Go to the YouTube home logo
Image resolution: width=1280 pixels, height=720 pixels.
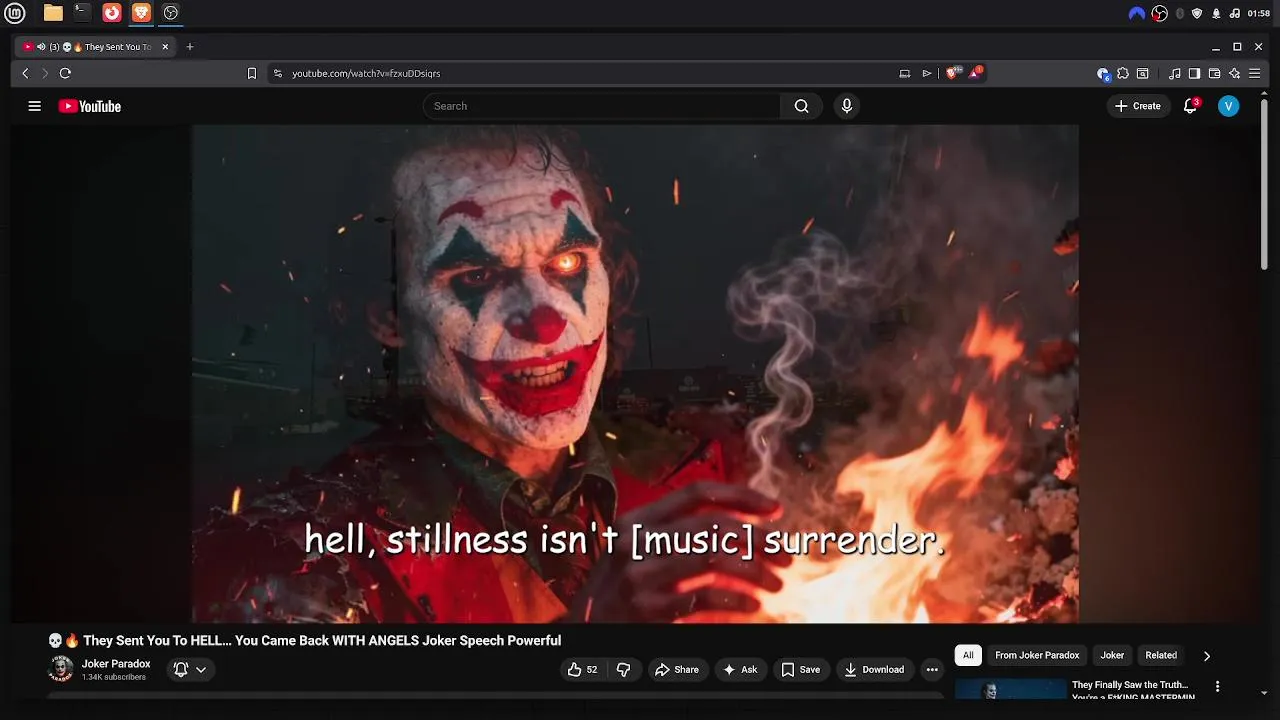(90, 106)
